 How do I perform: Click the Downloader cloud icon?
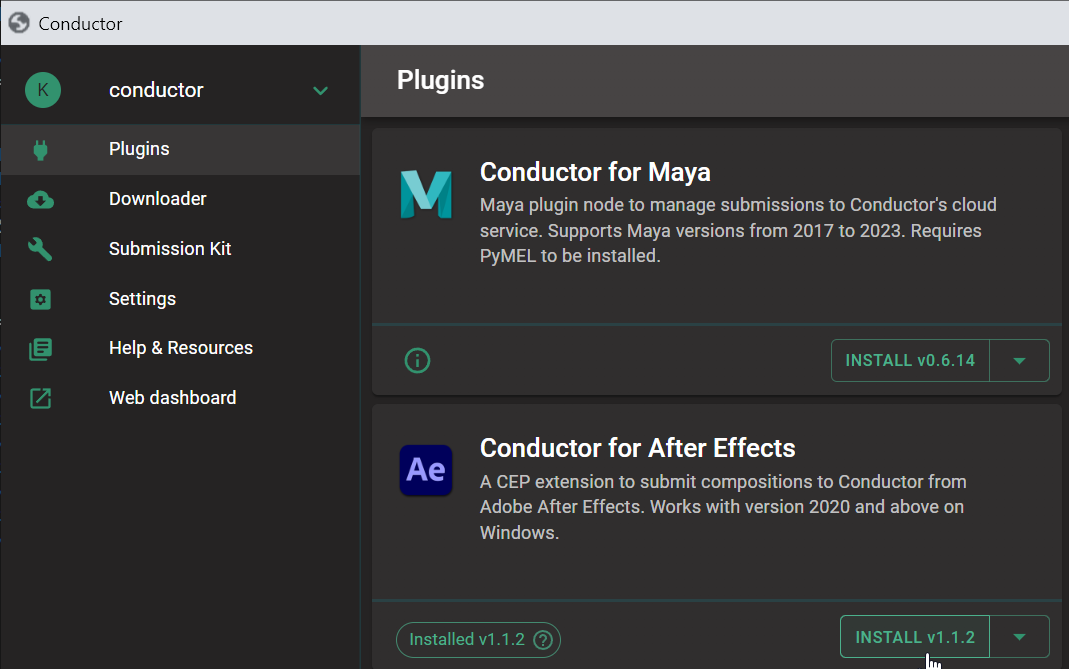coord(40,200)
